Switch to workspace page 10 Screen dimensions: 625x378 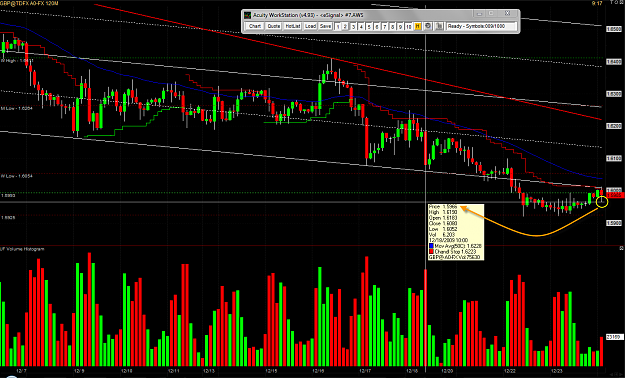click(x=409, y=26)
